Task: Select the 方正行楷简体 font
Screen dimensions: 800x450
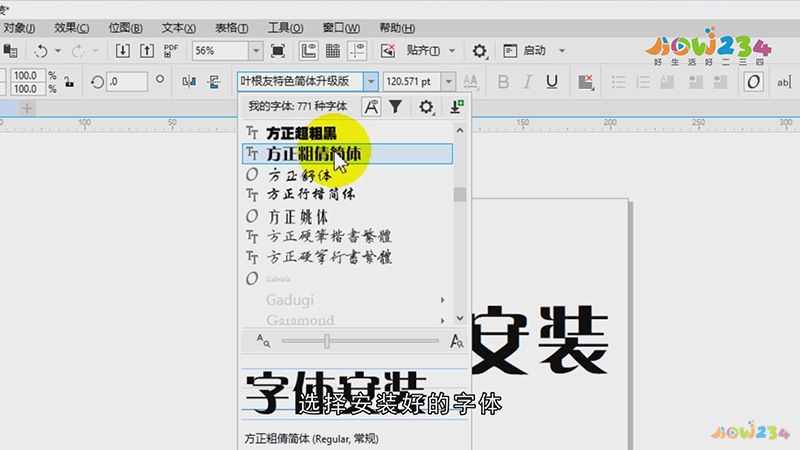Action: (x=347, y=194)
